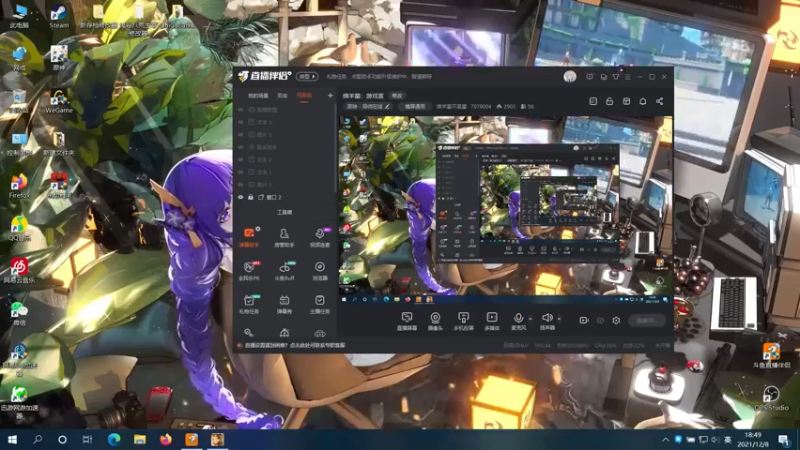
Task: Open the Steam desktop shortcut
Action: 59,16
